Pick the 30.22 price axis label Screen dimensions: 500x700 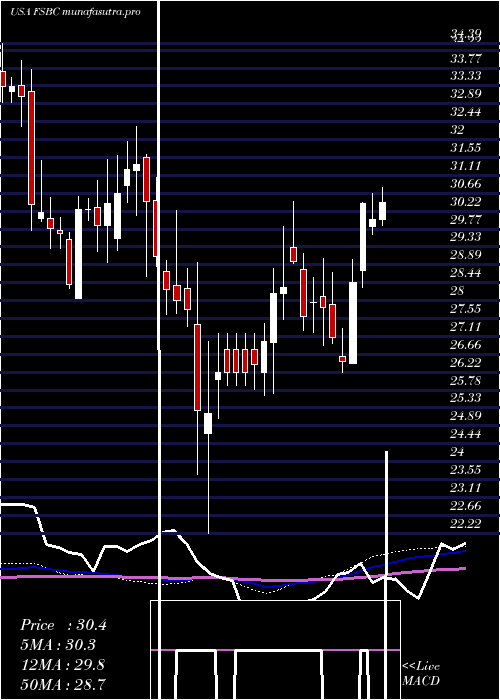pyautogui.click(x=466, y=201)
